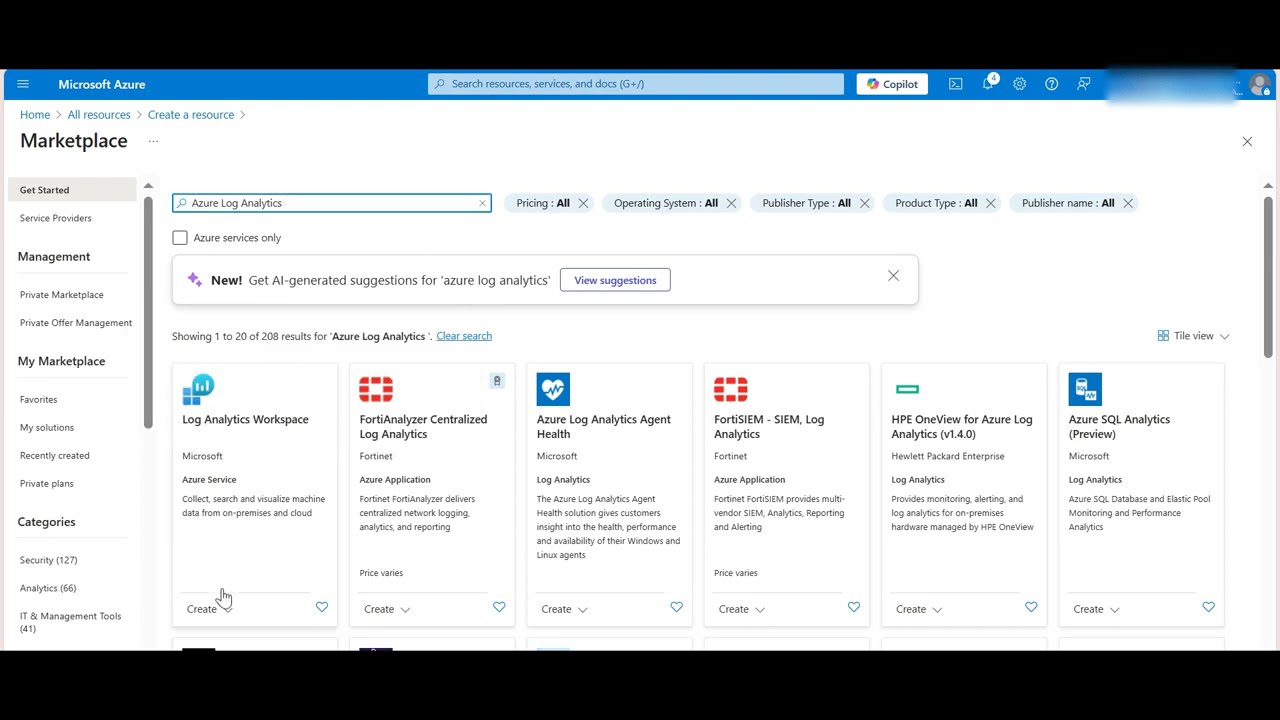Image resolution: width=1280 pixels, height=720 pixels.
Task: Click the FortiSIEM product logo
Action: tap(731, 389)
